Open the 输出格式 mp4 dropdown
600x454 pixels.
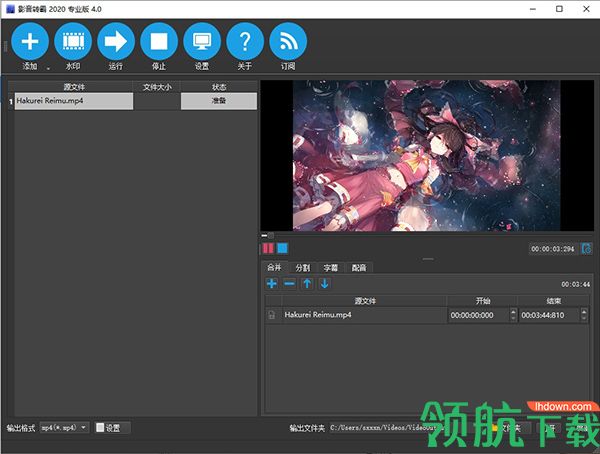pos(64,427)
